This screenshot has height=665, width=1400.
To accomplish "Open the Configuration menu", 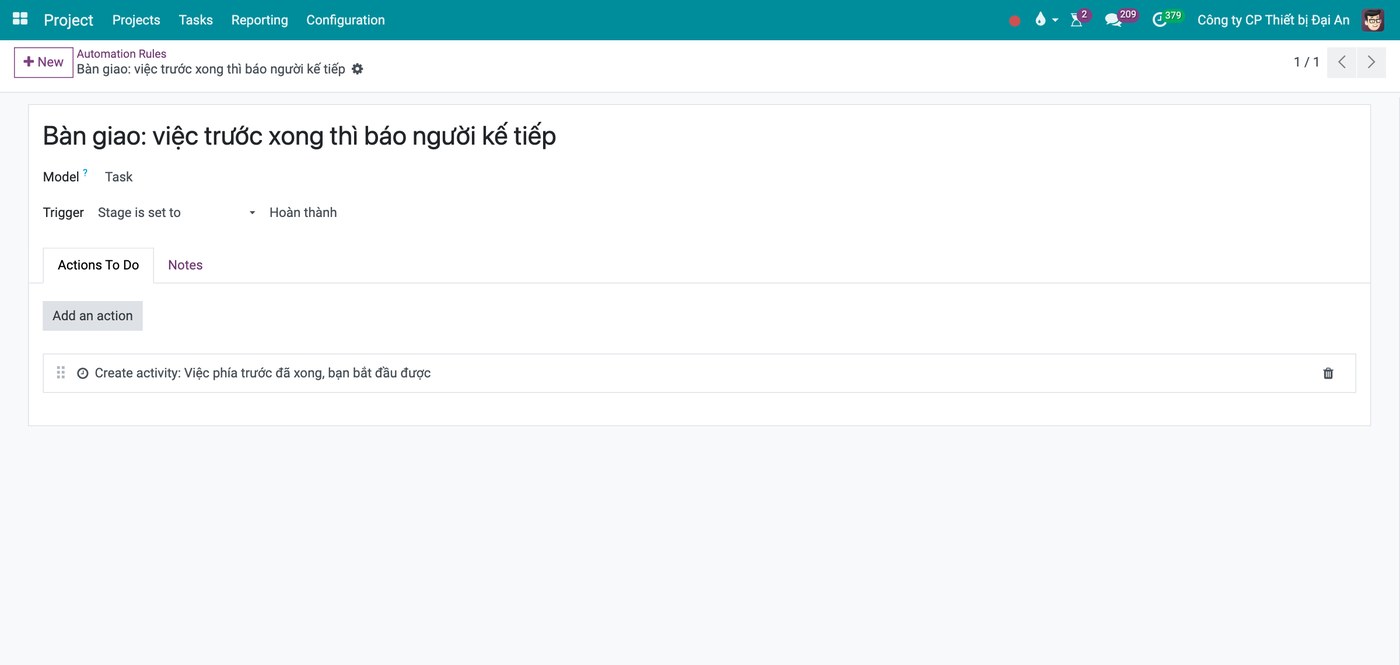I will 345,20.
